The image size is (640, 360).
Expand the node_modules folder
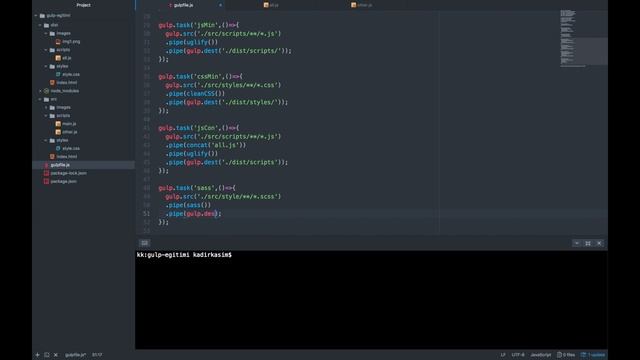click(40, 91)
